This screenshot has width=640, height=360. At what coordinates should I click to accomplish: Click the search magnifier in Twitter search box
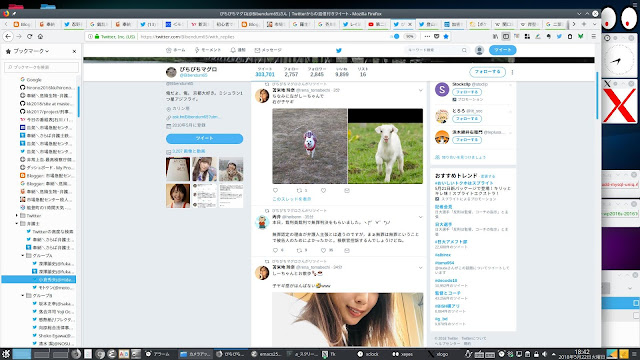coord(464,50)
